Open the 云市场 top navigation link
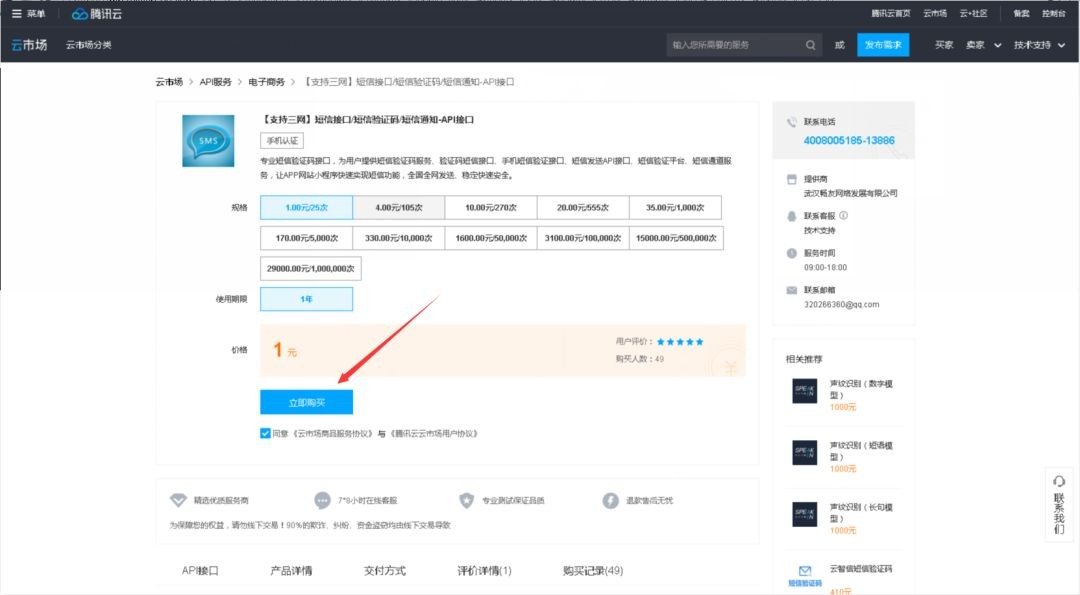Viewport: 1080px width, 595px height. (935, 14)
